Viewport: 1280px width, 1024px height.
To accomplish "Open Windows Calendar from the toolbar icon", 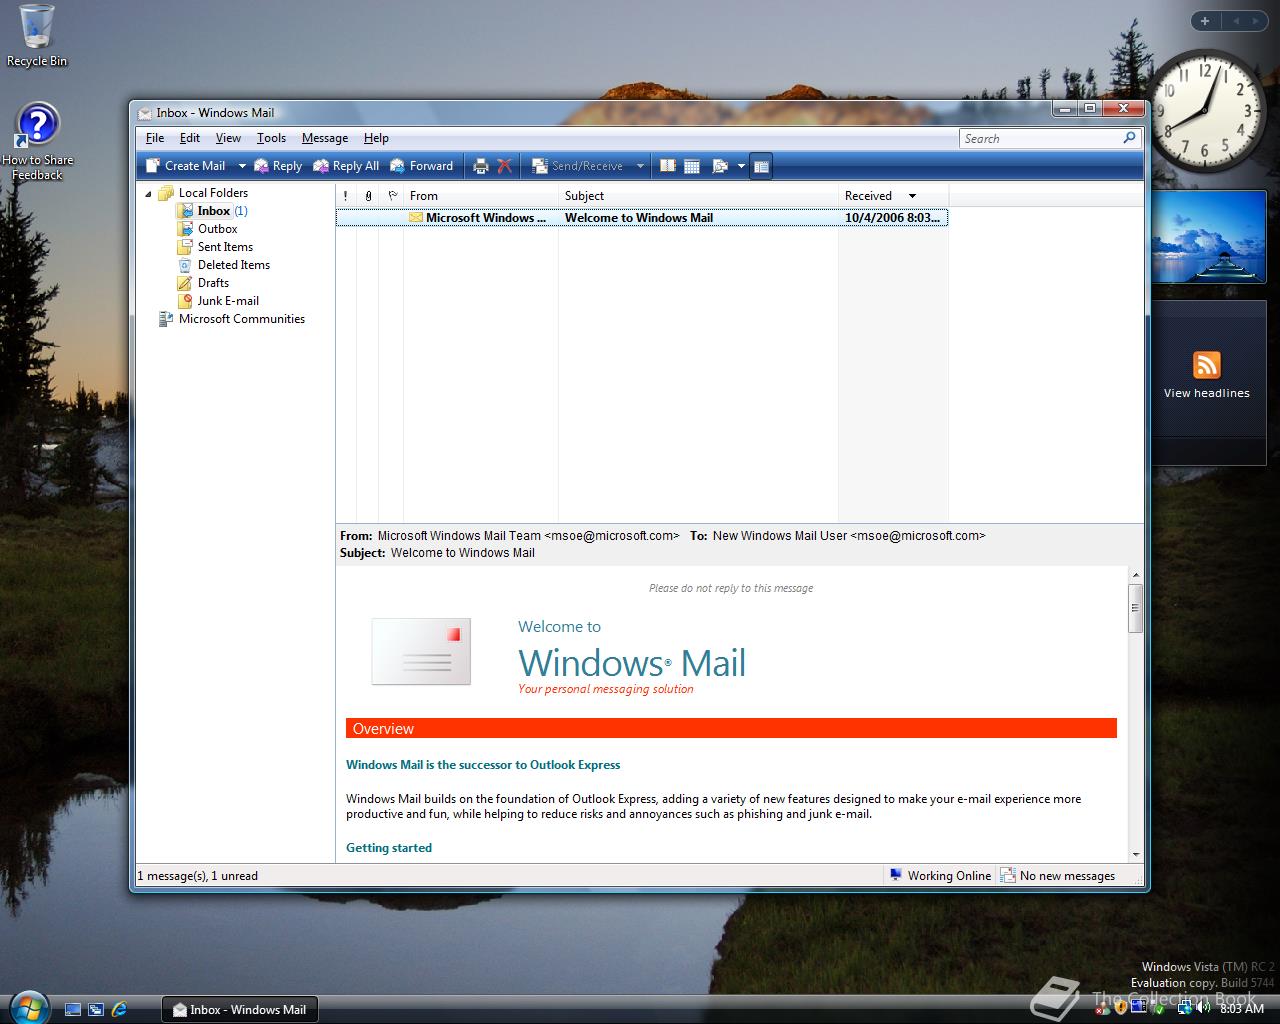I will pyautogui.click(x=691, y=166).
